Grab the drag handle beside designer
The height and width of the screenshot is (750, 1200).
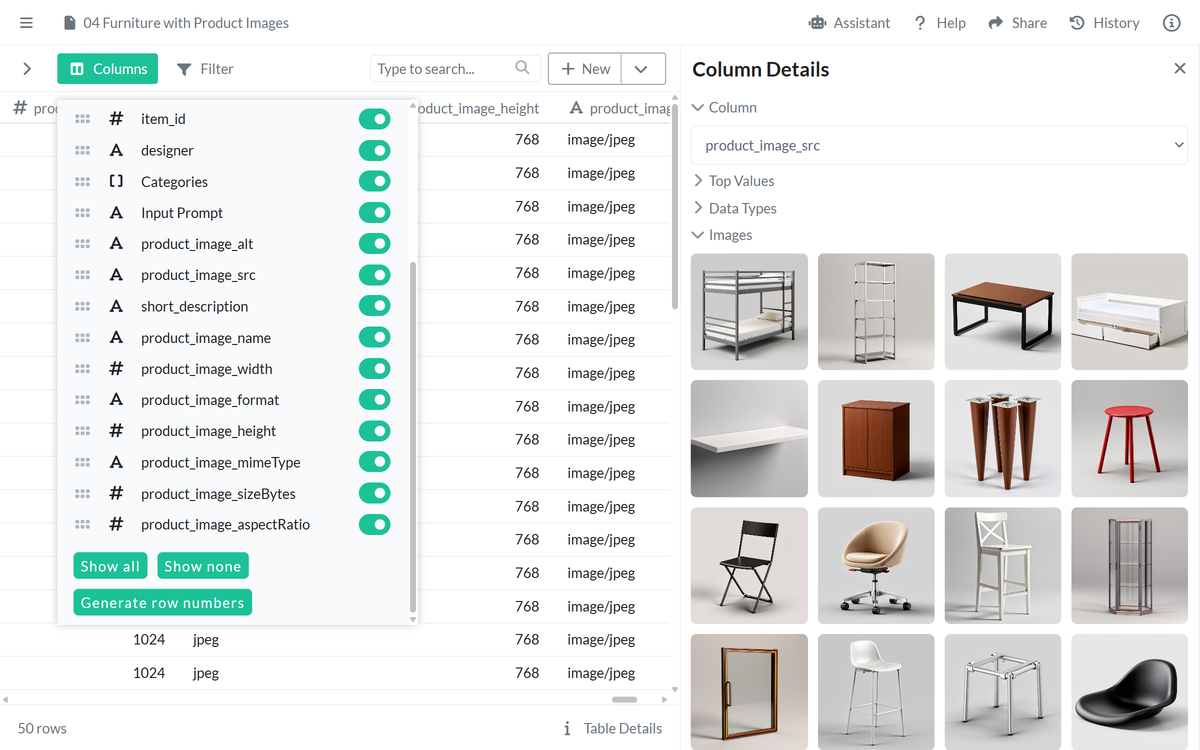pos(83,150)
